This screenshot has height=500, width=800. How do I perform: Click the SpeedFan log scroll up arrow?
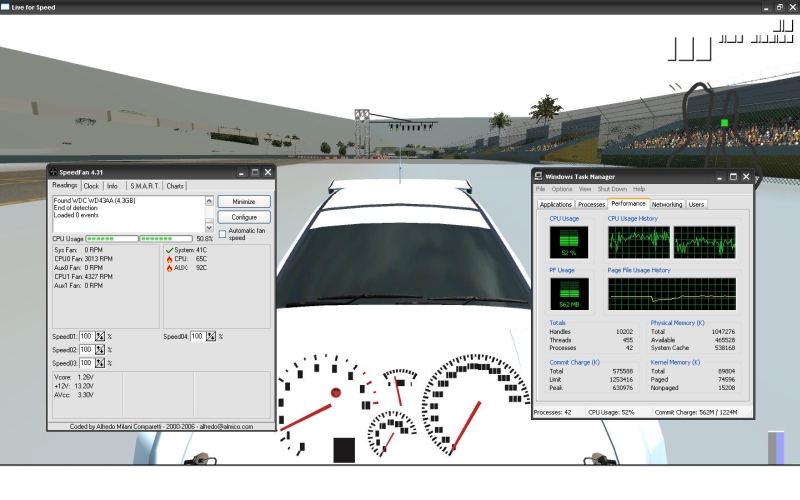209,201
